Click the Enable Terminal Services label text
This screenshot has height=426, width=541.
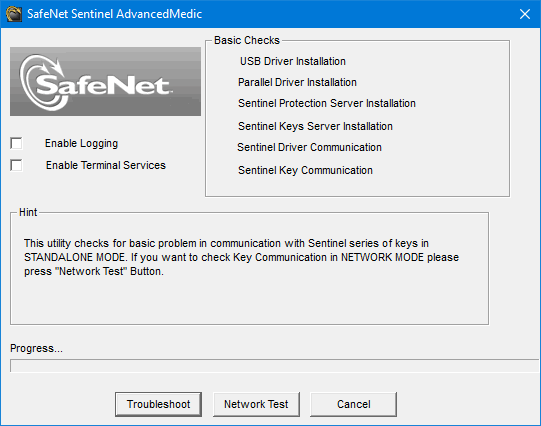coord(106,165)
